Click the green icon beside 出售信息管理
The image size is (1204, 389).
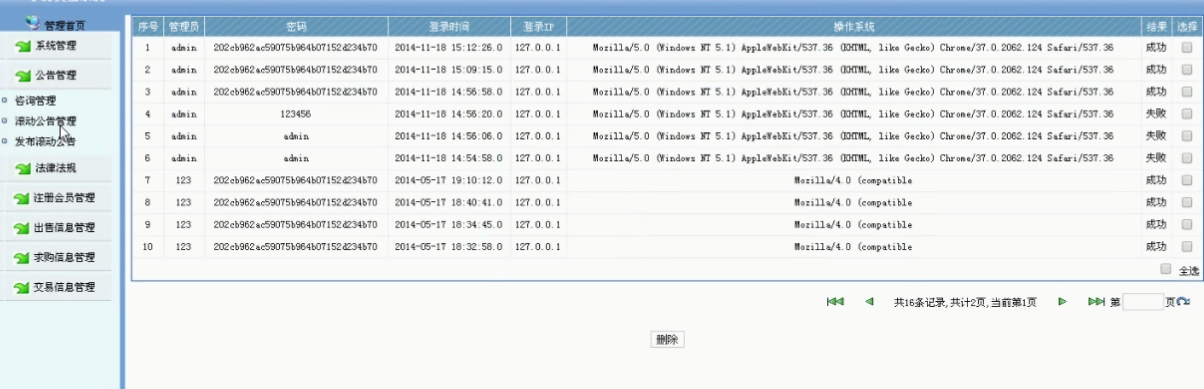[x=22, y=229]
